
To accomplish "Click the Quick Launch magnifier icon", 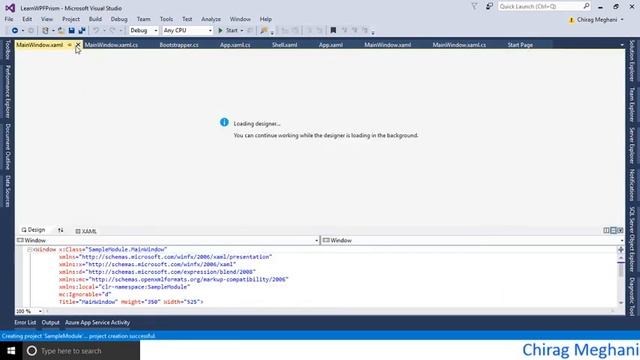I will click(x=586, y=6).
